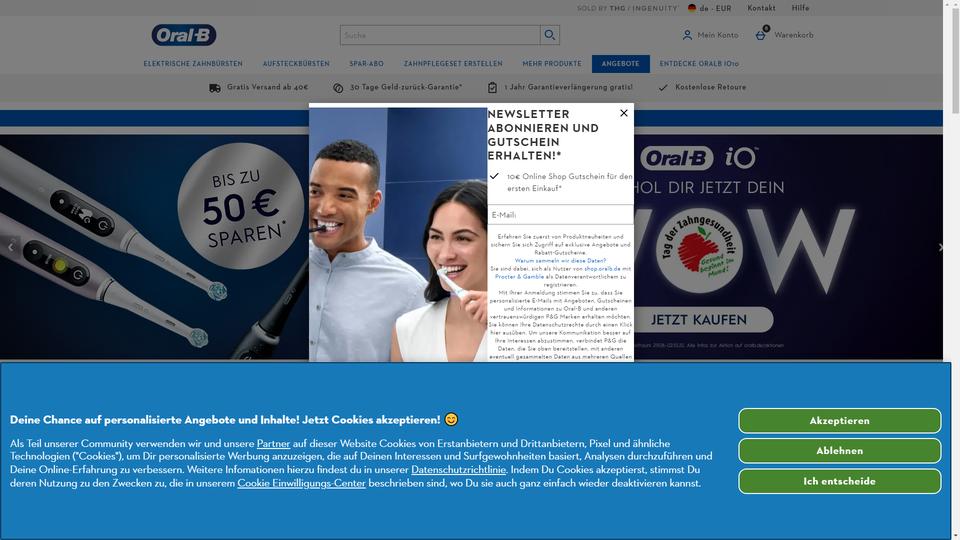Open Entdecke OralB iO10 menu item
The width and height of the screenshot is (960, 540).
click(x=699, y=64)
